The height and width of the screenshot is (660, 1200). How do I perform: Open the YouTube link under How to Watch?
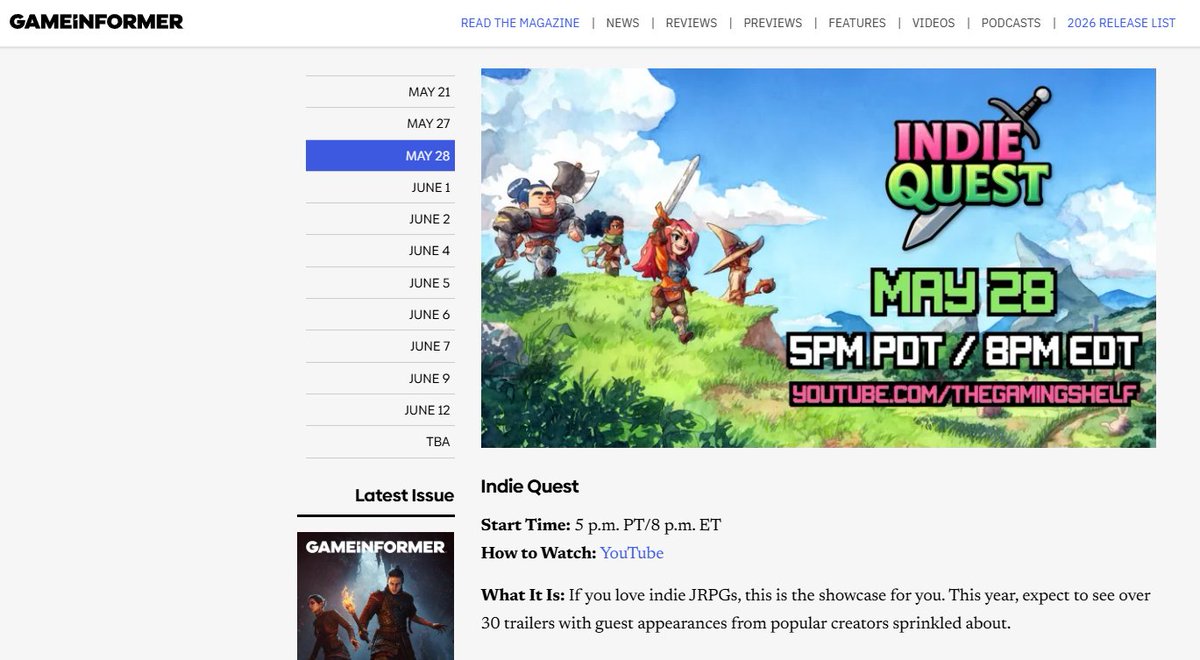click(x=632, y=553)
